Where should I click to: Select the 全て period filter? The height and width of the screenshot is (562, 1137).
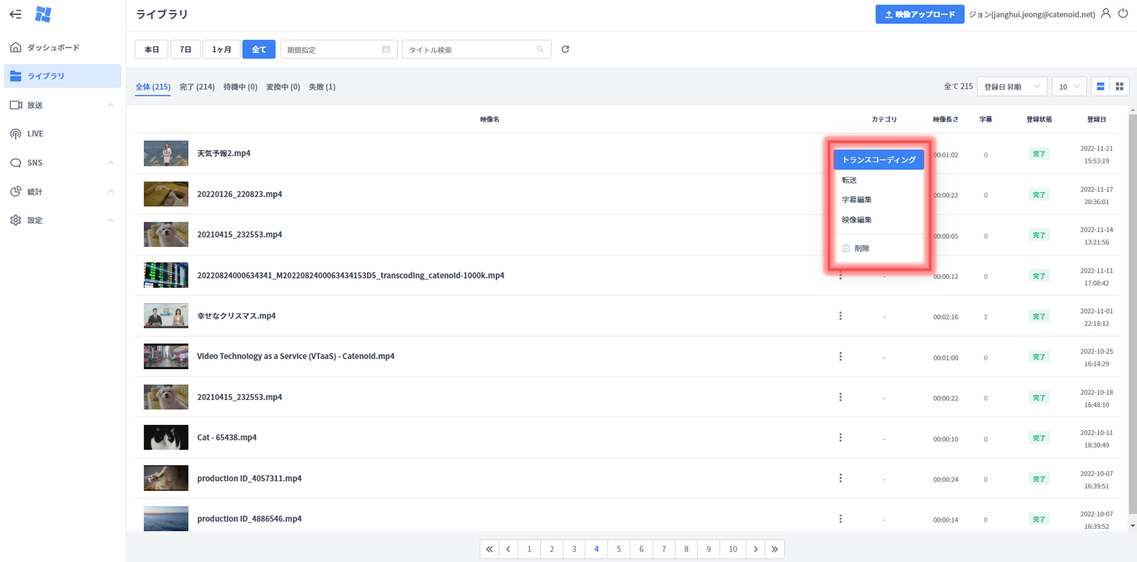click(x=259, y=49)
